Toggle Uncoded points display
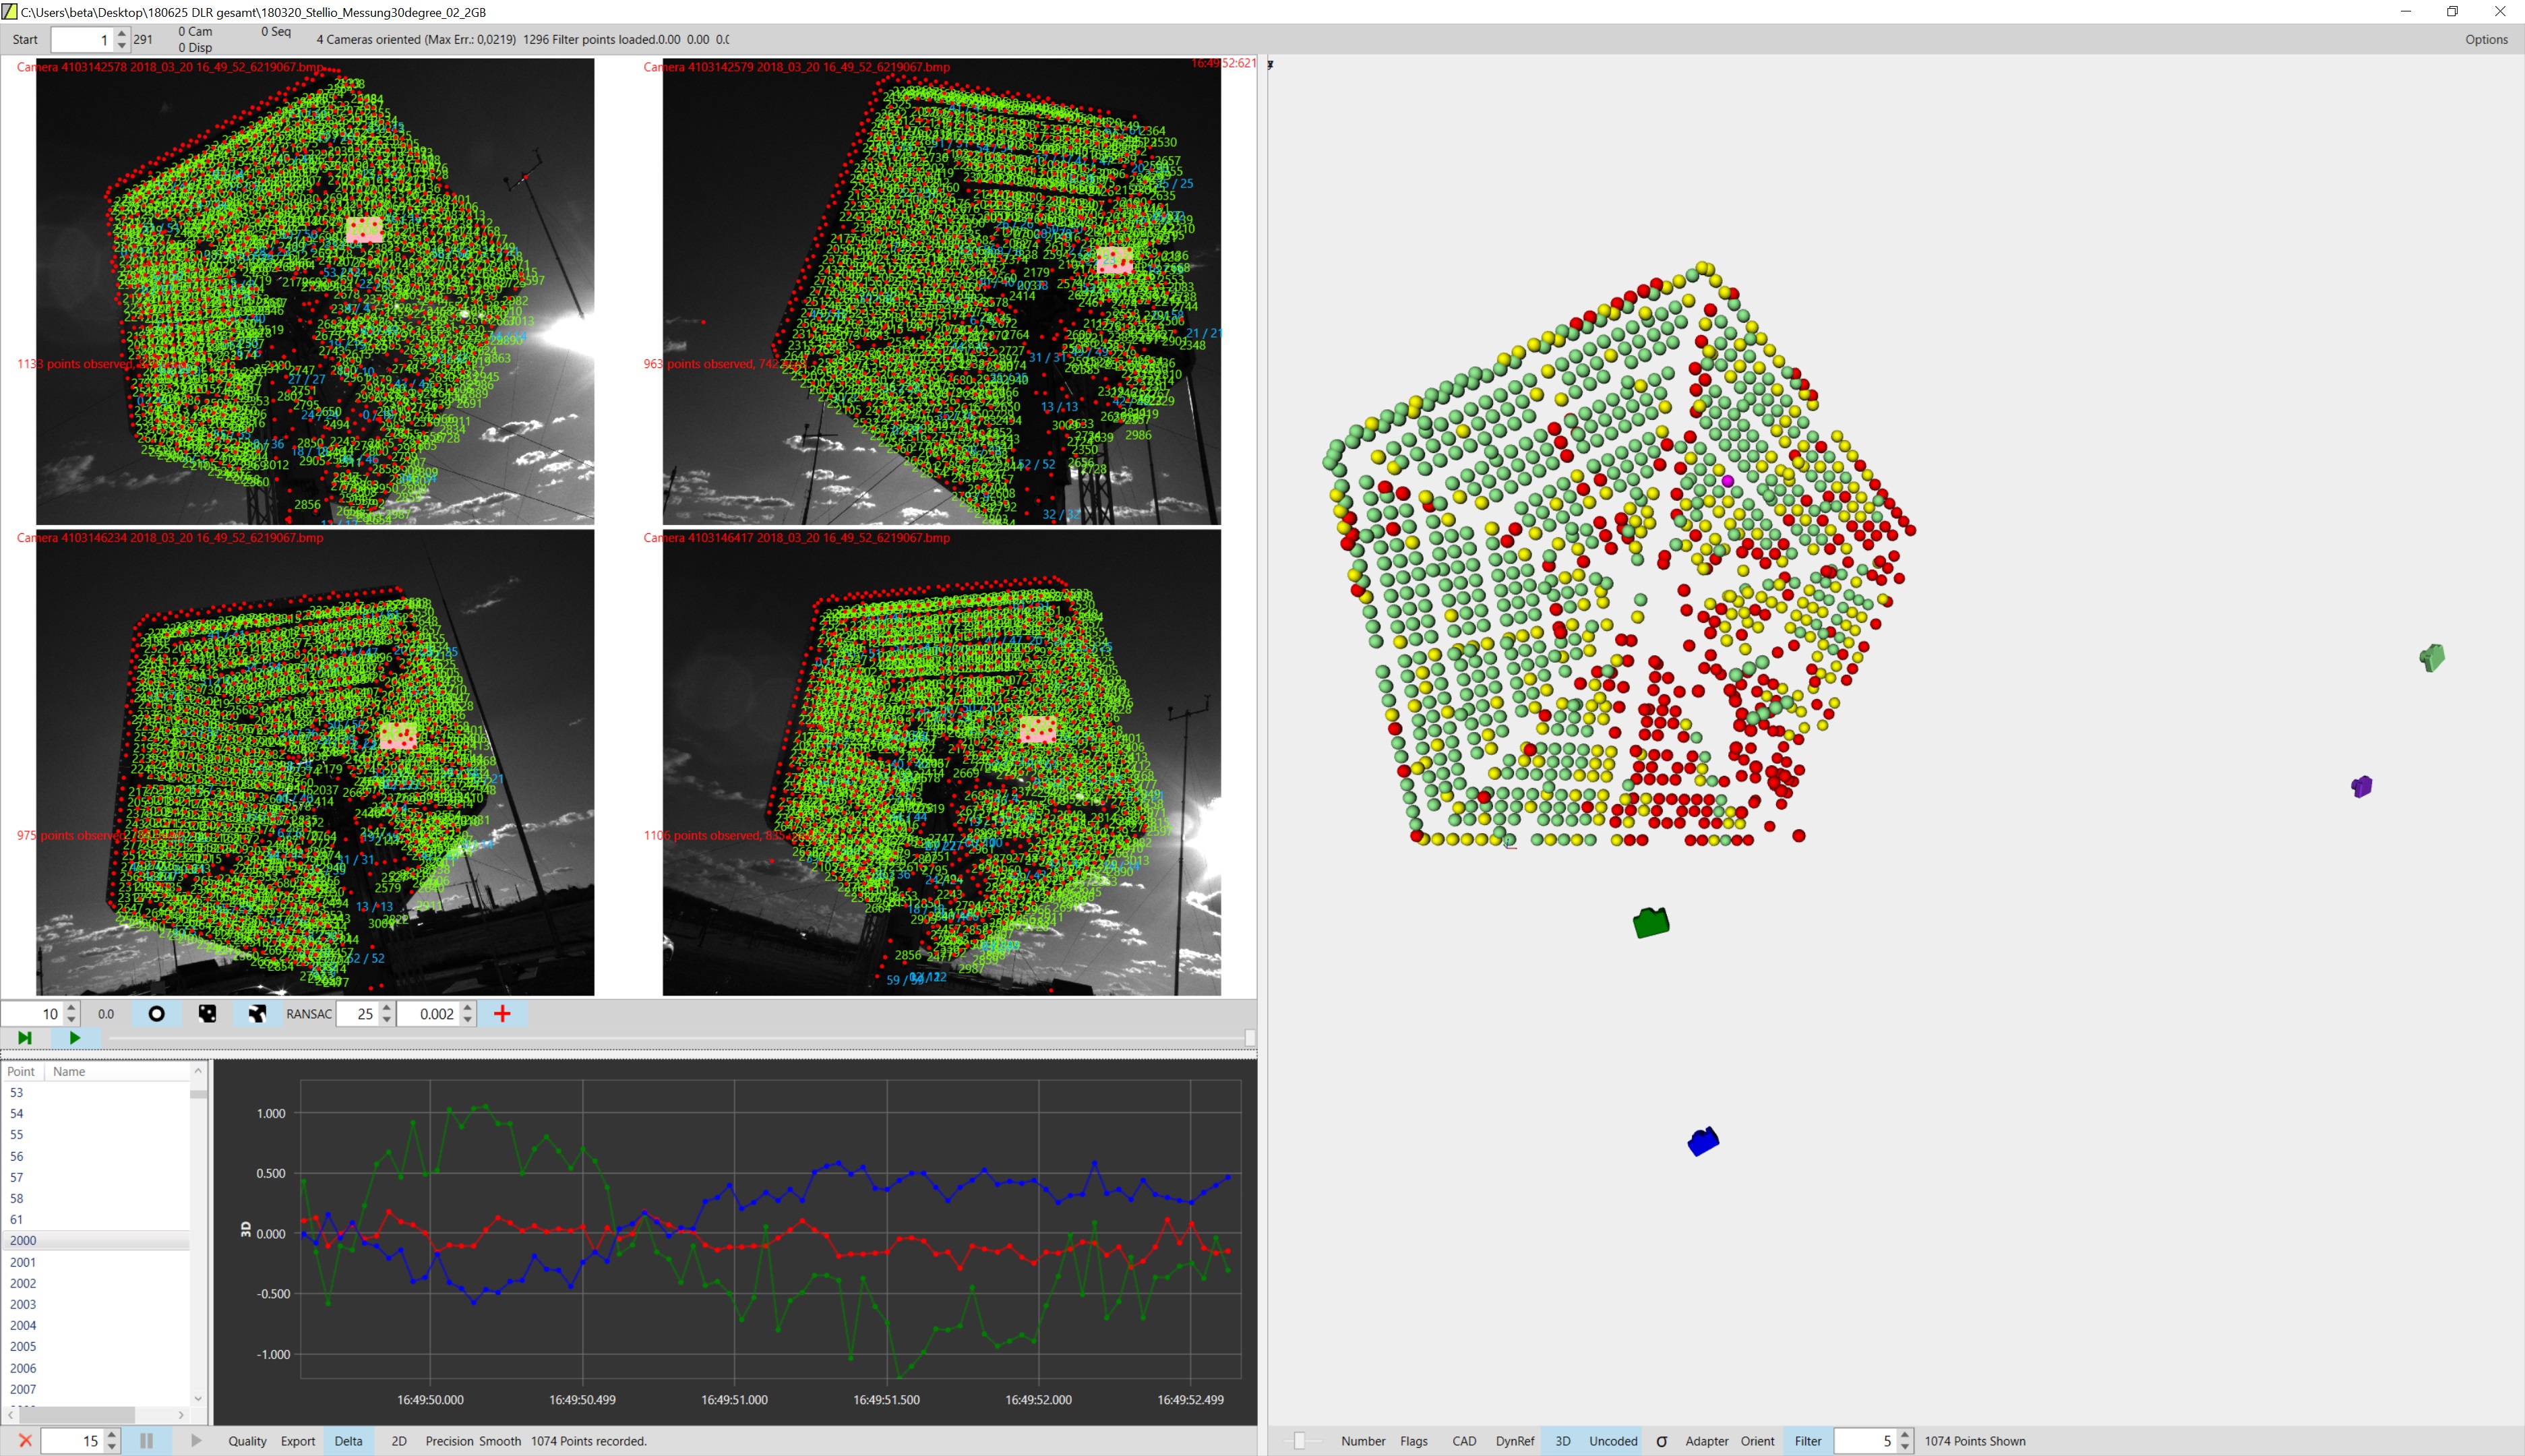2525x1456 pixels. click(x=1613, y=1441)
